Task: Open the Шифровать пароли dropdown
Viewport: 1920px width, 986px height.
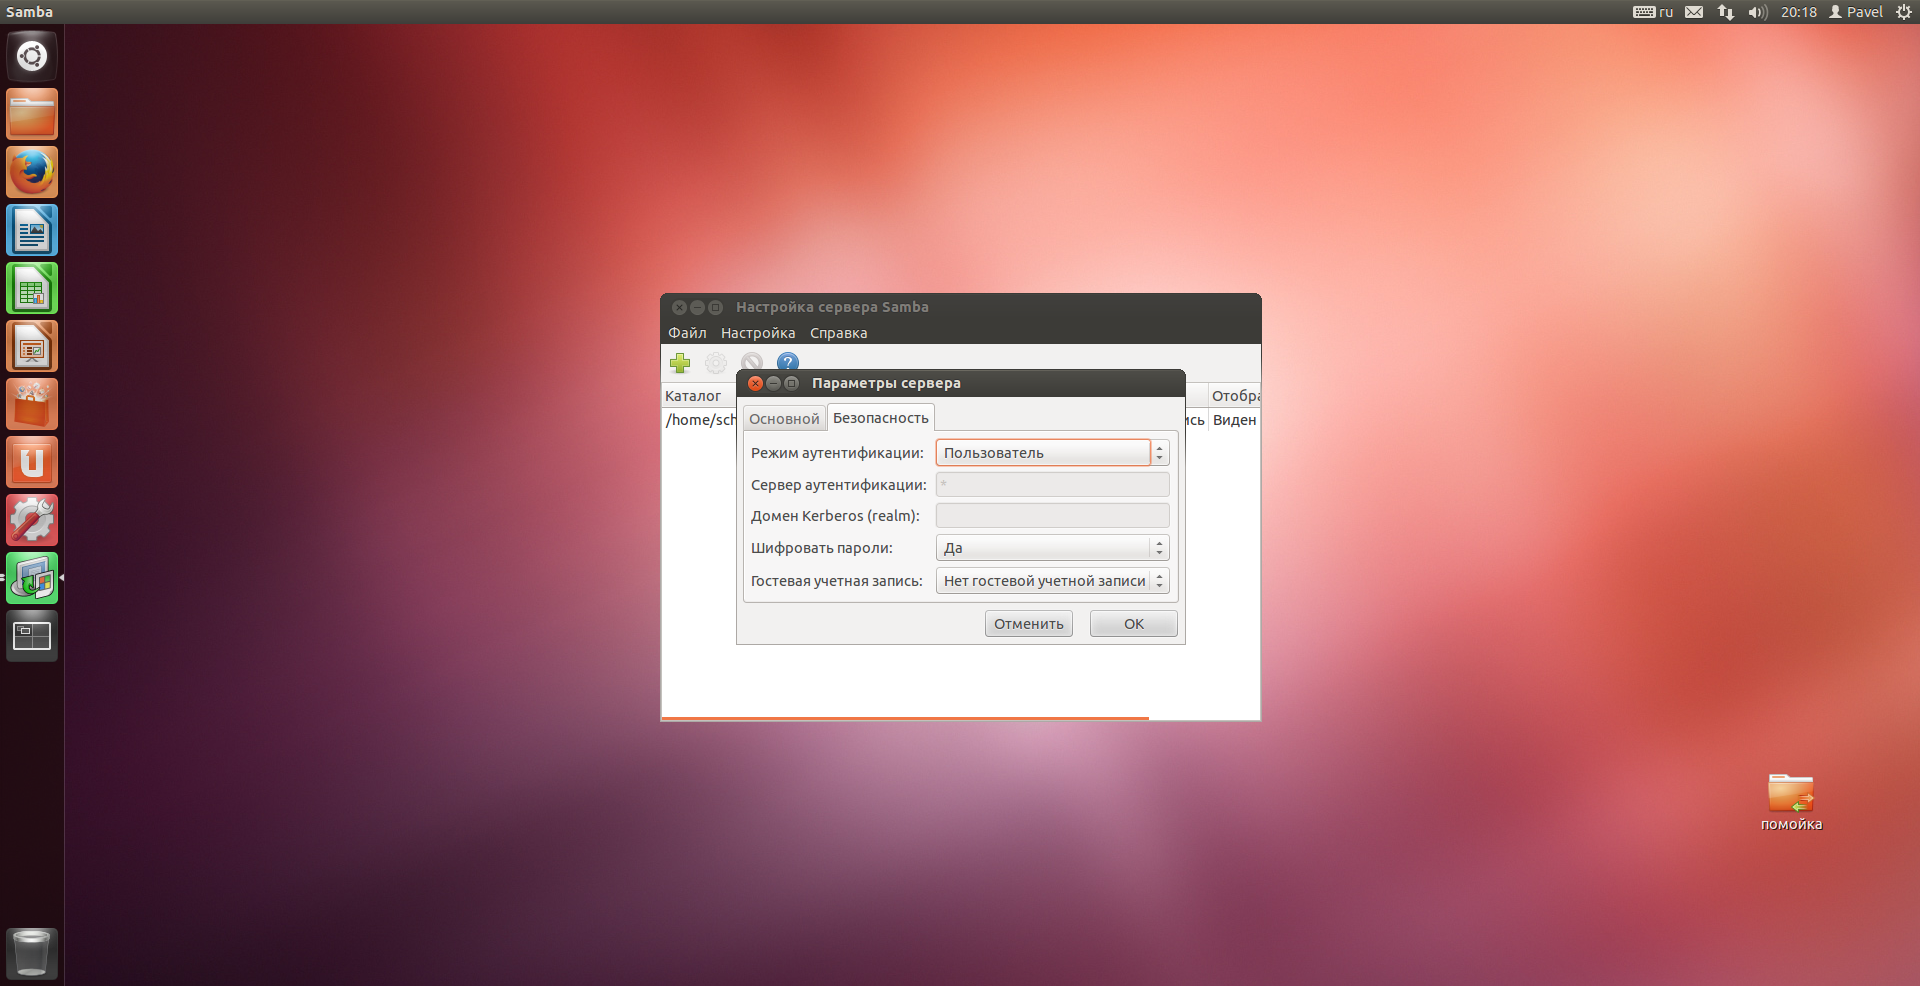Action: 1052,548
